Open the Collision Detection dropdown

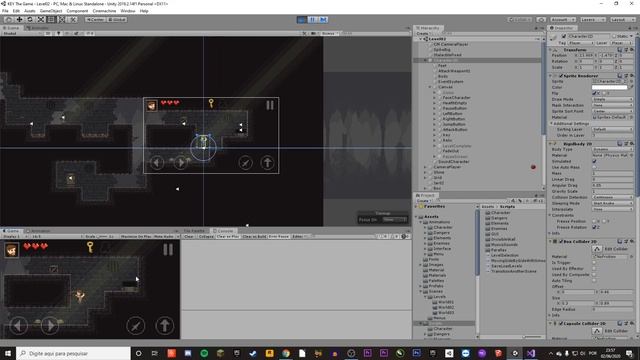tap(612, 197)
